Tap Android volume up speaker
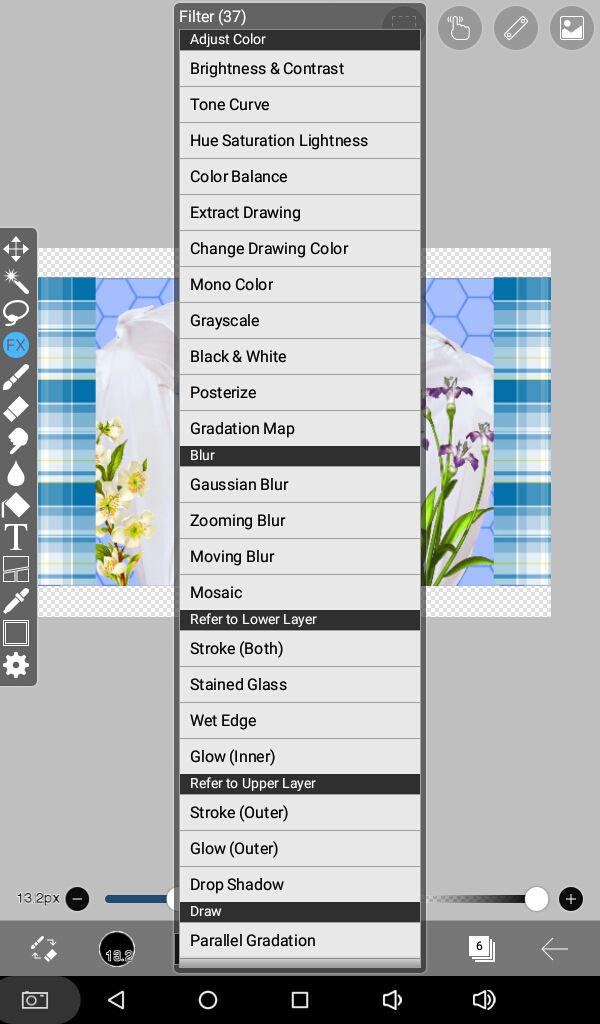 (x=484, y=1000)
